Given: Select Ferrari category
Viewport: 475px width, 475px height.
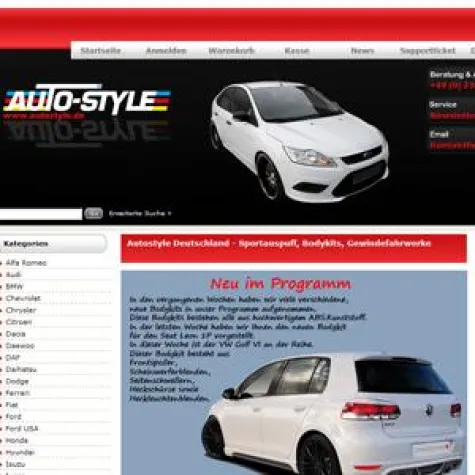Looking at the screenshot, I should 18,393.
